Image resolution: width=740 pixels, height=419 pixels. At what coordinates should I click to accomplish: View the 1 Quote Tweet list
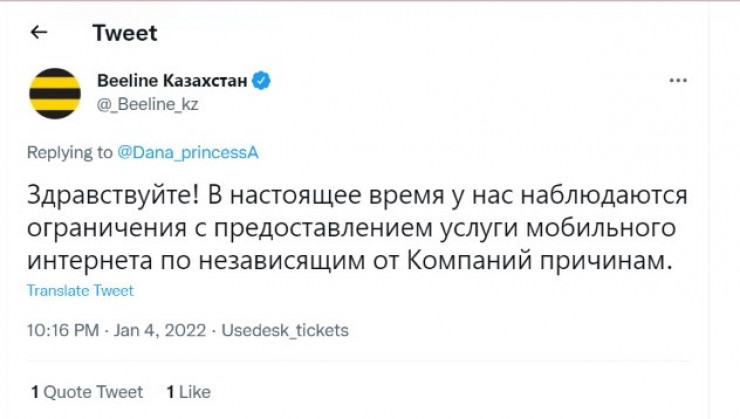click(87, 392)
